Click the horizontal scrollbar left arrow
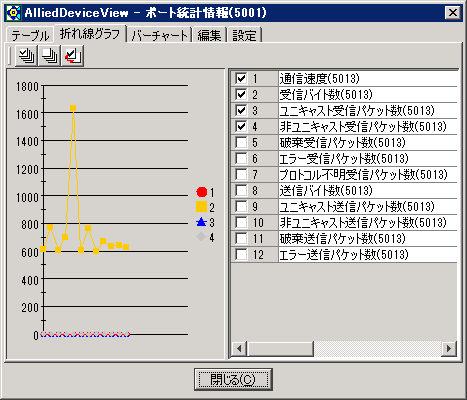 [x=239, y=348]
